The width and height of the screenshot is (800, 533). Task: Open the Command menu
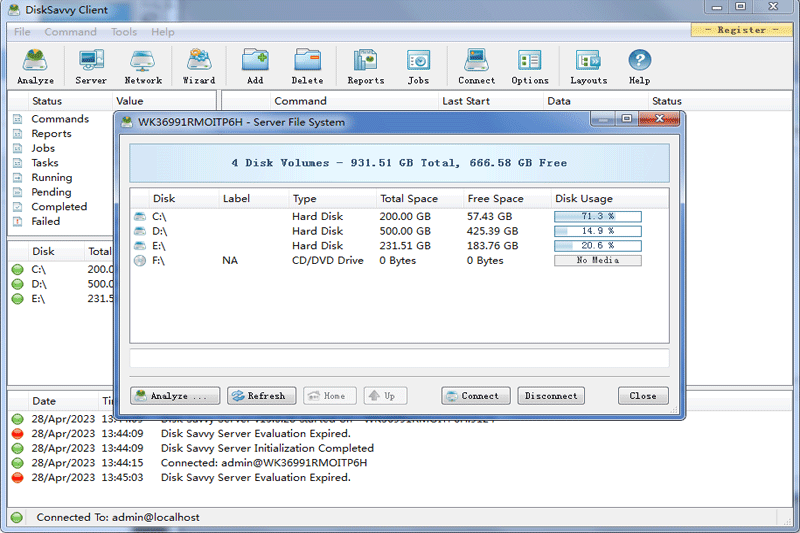point(70,32)
